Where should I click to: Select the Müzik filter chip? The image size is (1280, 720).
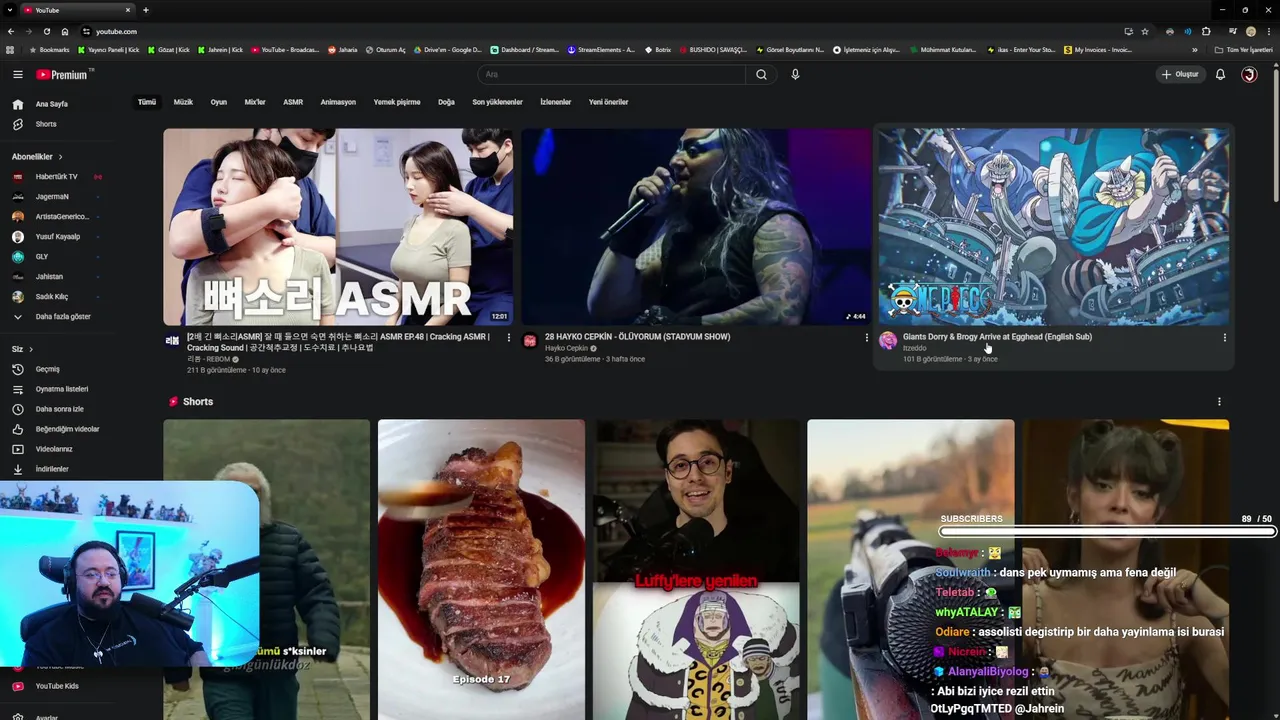tap(183, 102)
